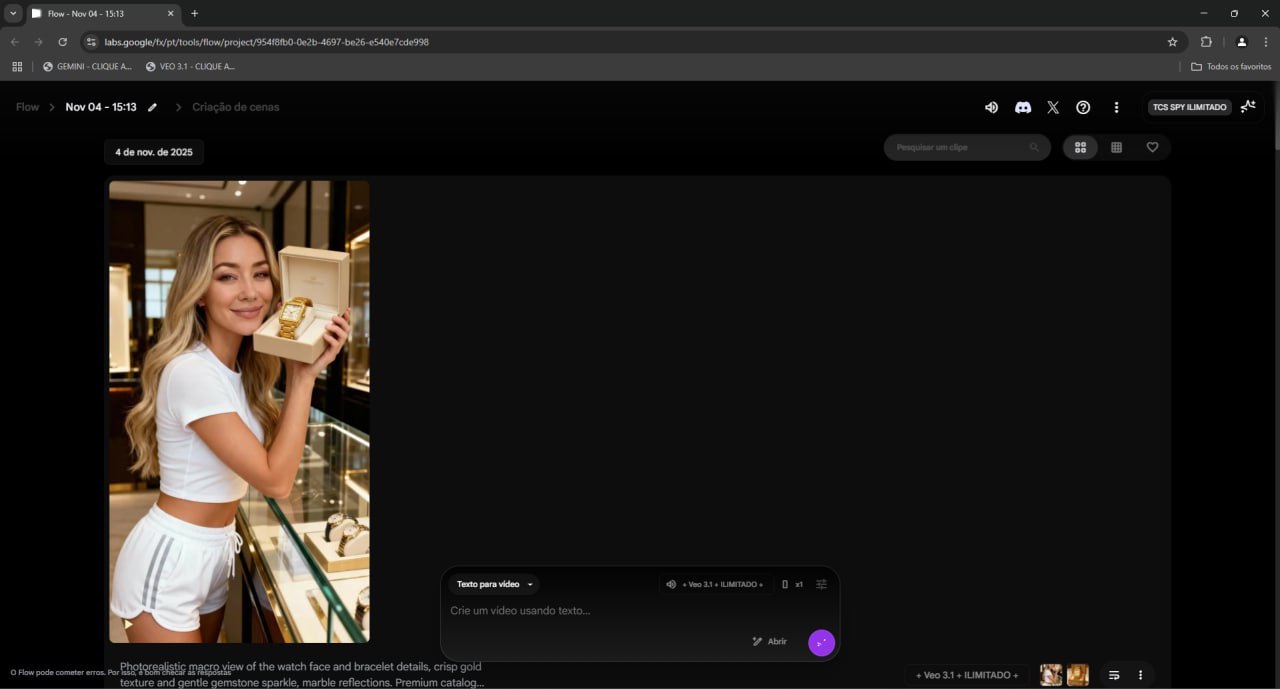
Task: Toggle the favorites heart filter
Action: [x=1152, y=147]
